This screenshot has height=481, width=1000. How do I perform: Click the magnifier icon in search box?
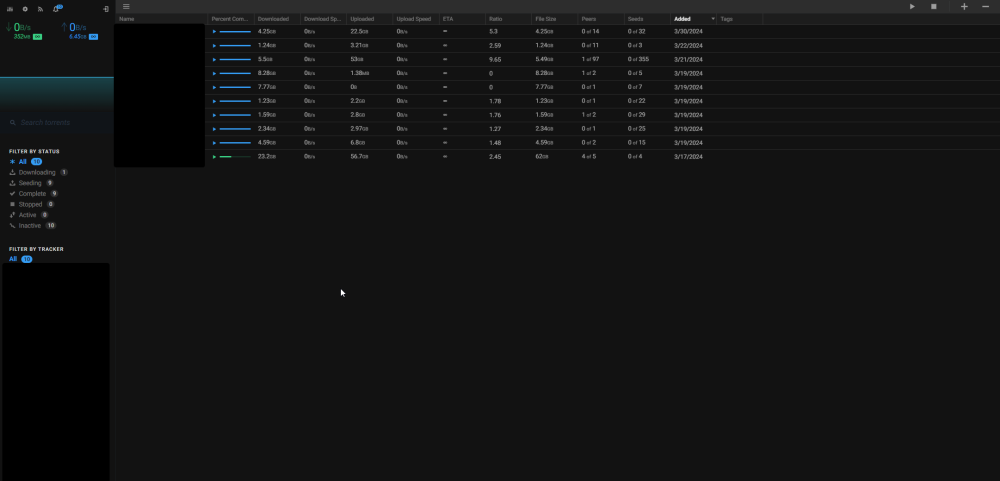[13, 122]
